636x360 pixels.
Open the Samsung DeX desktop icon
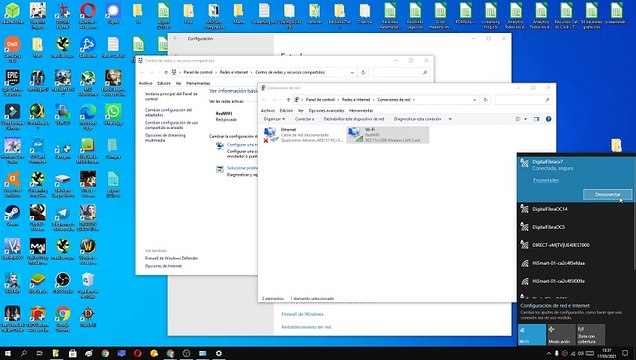[12, 49]
